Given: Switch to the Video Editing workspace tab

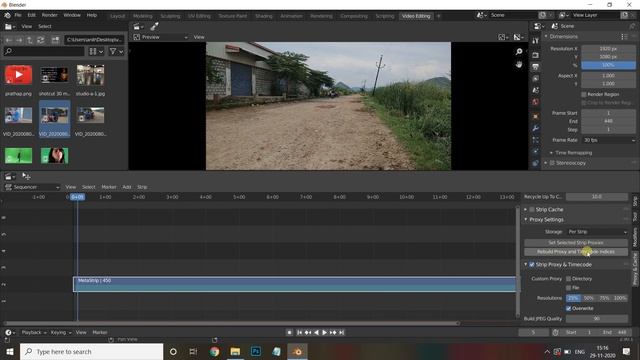Looking at the screenshot, I should 416,16.
